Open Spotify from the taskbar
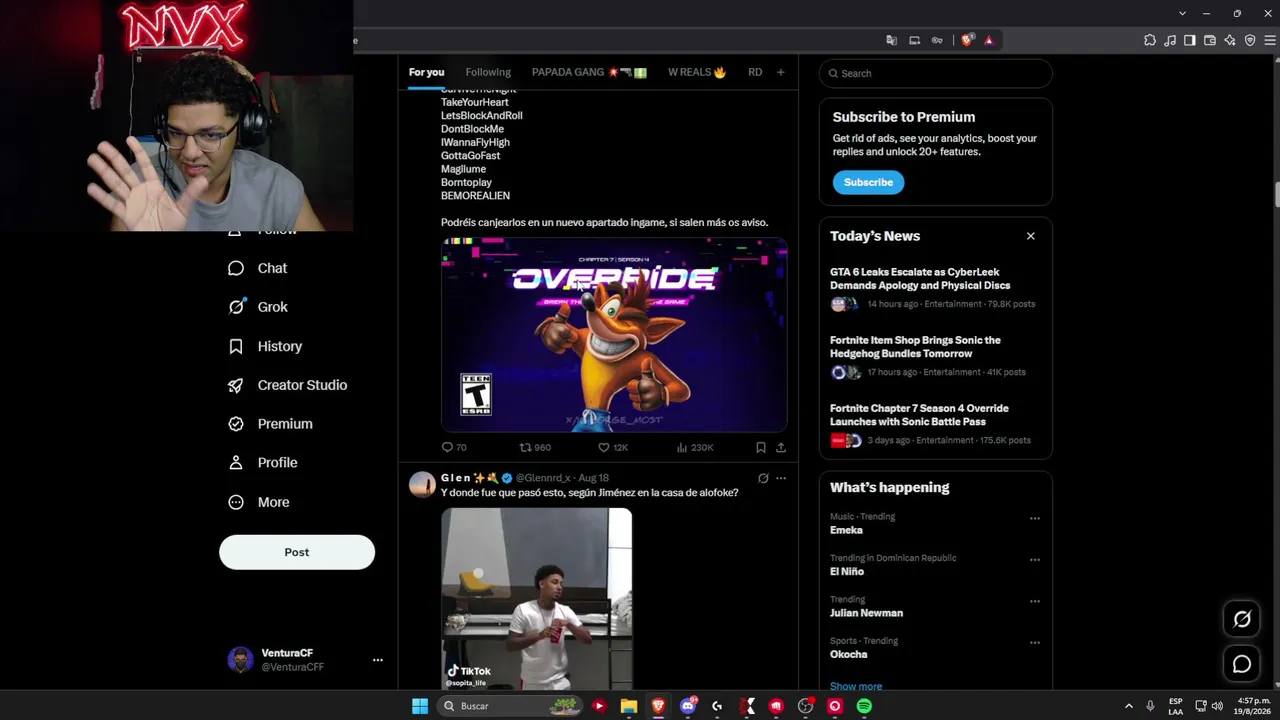Screen dimensions: 1280x720 pos(864,706)
